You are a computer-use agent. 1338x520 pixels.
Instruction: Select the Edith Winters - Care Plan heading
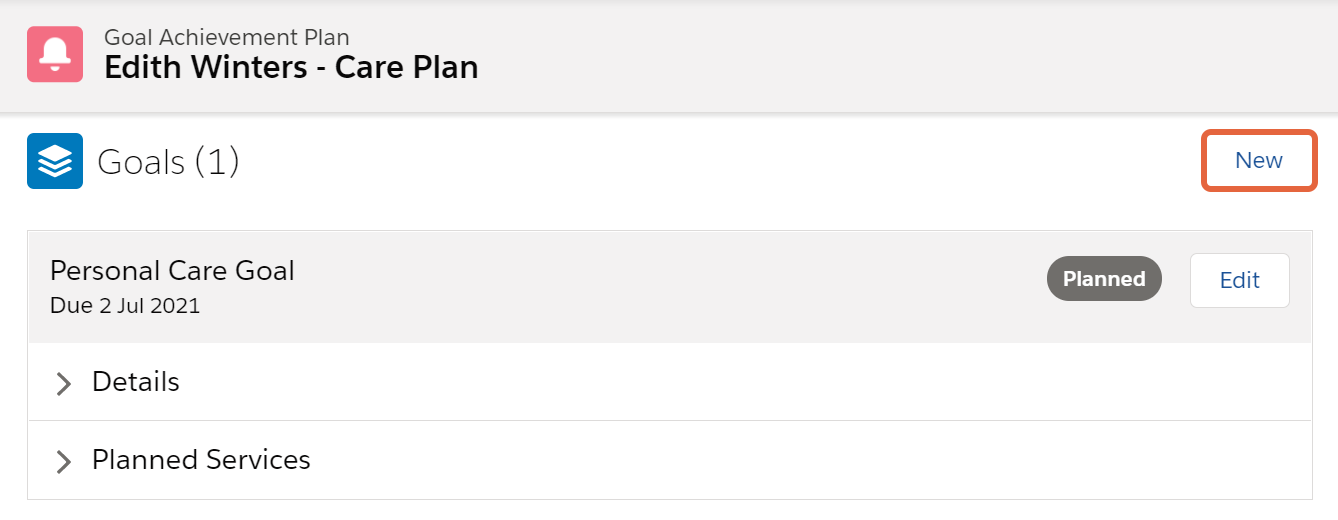pos(291,68)
